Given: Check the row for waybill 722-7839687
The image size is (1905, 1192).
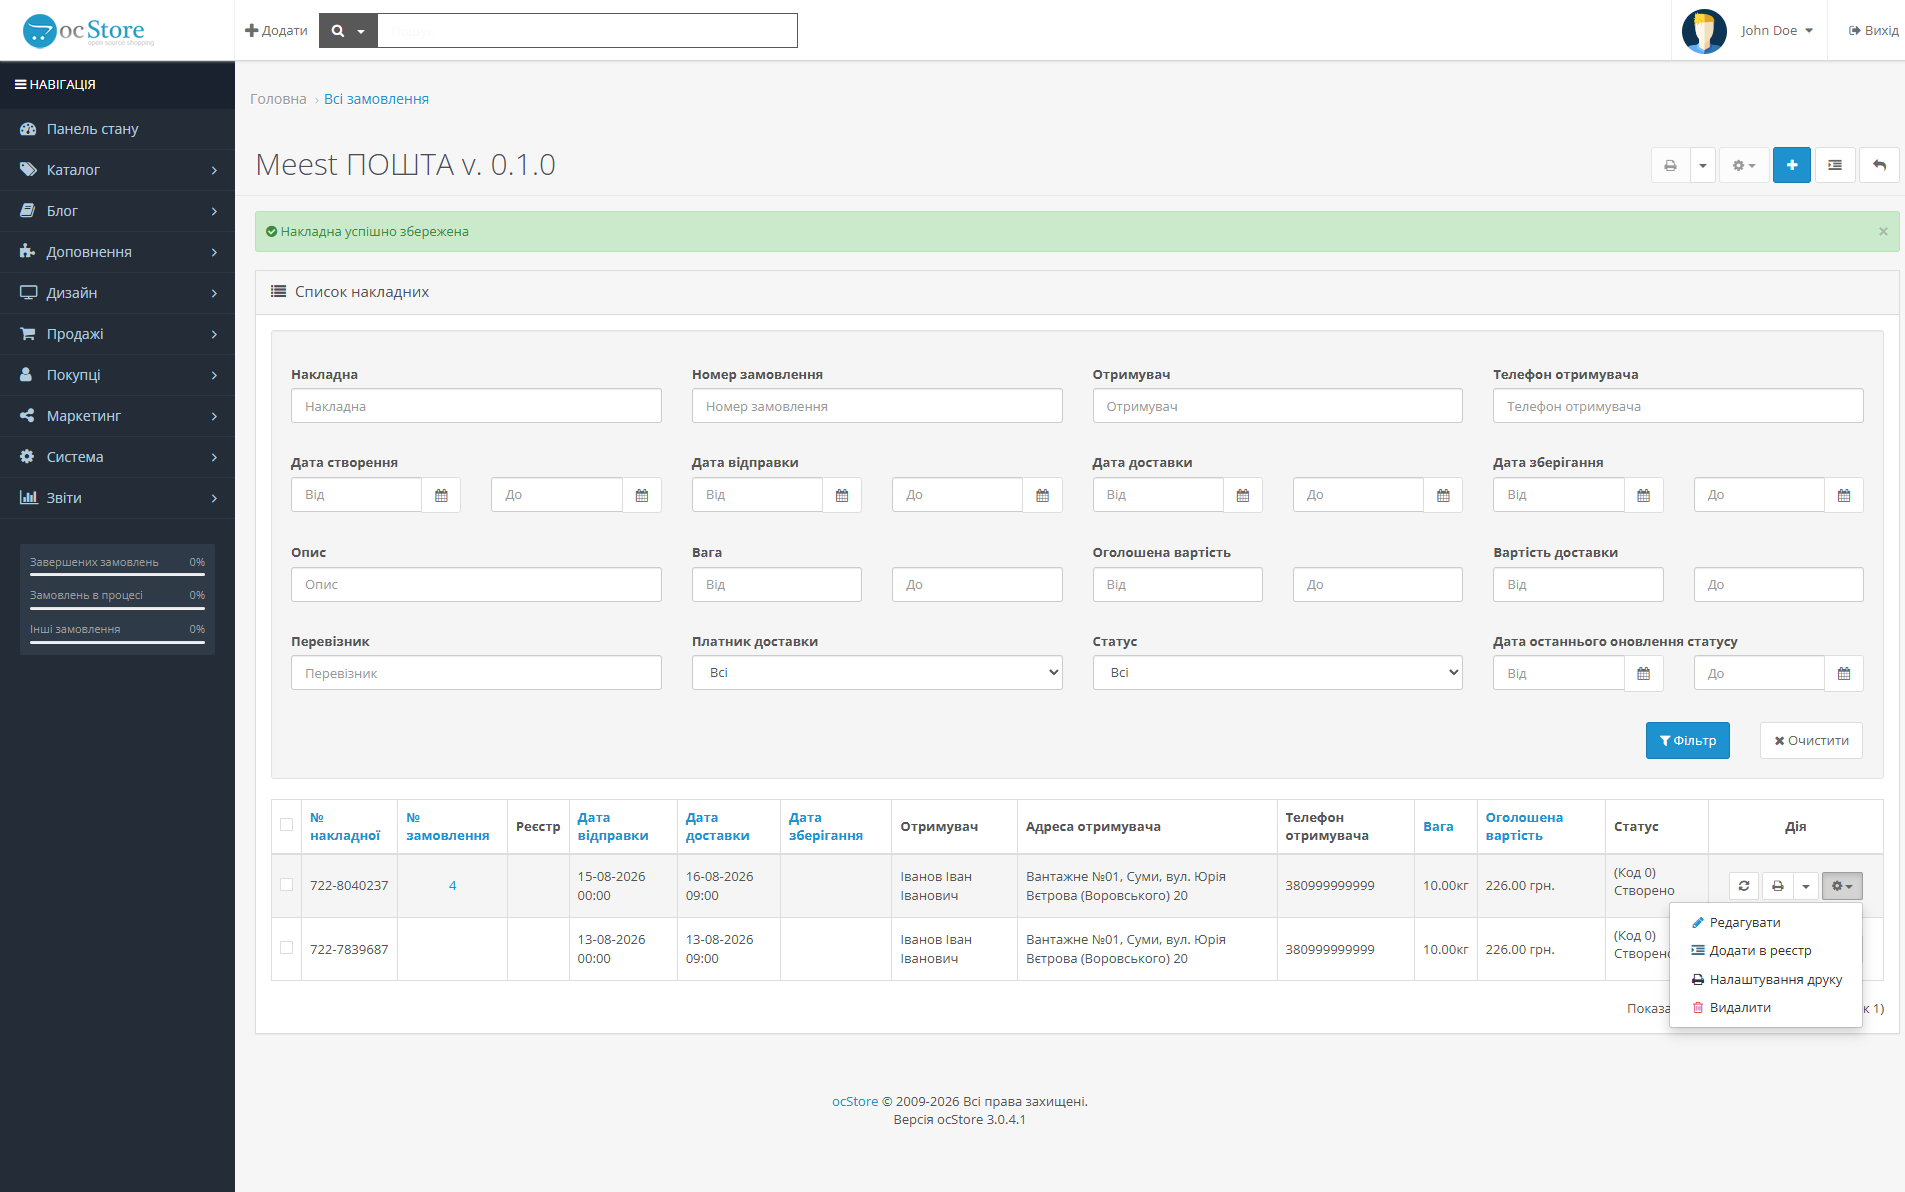Looking at the screenshot, I should tap(287, 948).
